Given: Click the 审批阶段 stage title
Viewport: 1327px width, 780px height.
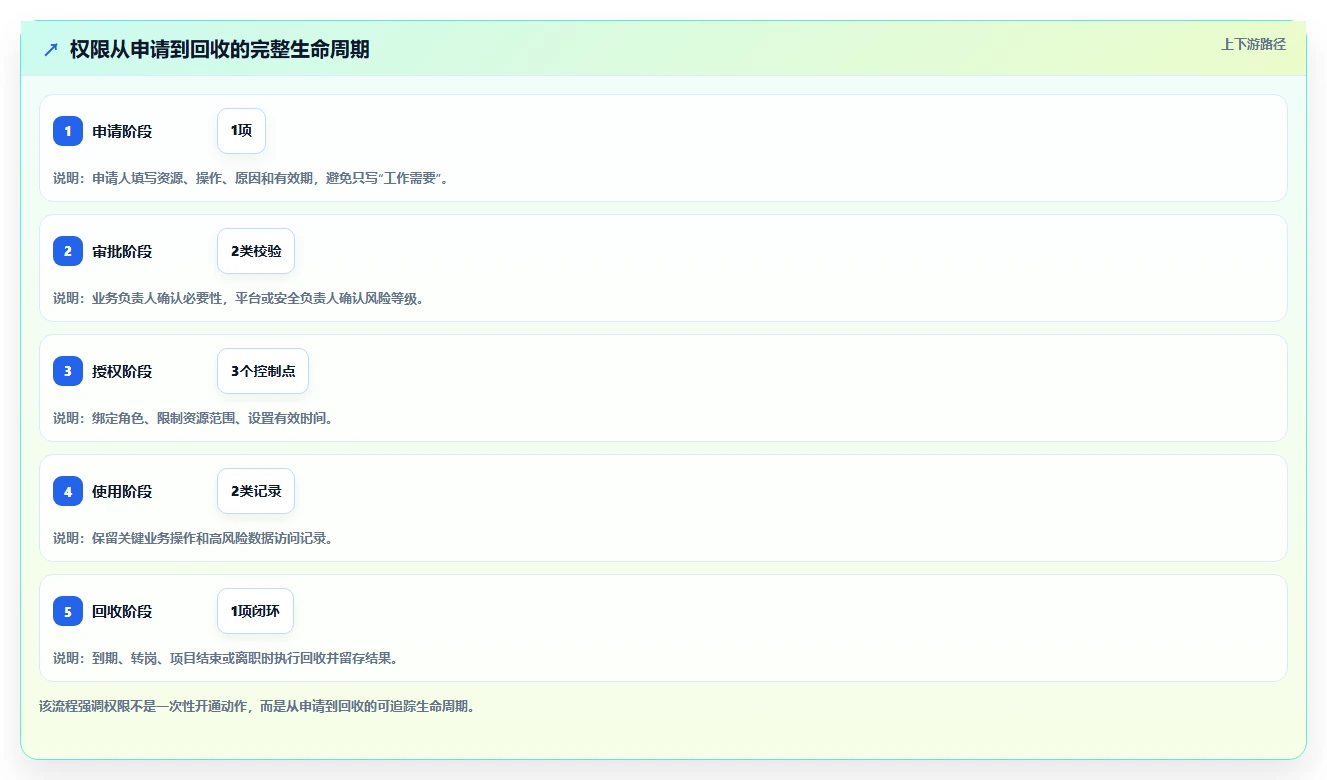Looking at the screenshot, I should pyautogui.click(x=122, y=251).
